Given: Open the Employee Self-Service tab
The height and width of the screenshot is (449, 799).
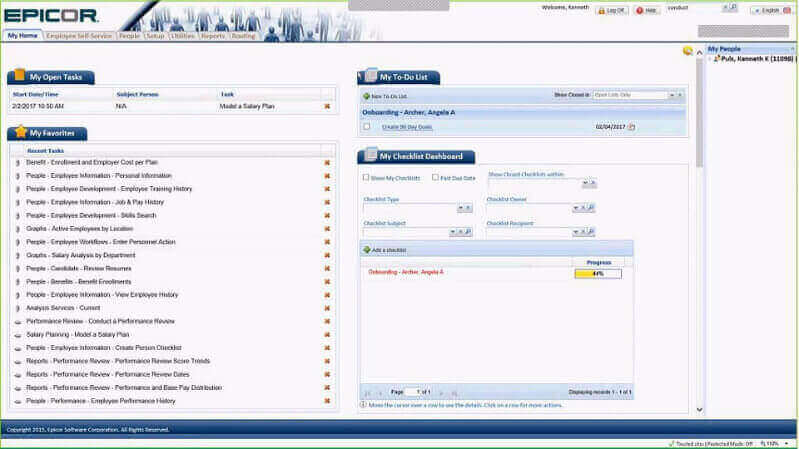Looking at the screenshot, I should tap(79, 36).
